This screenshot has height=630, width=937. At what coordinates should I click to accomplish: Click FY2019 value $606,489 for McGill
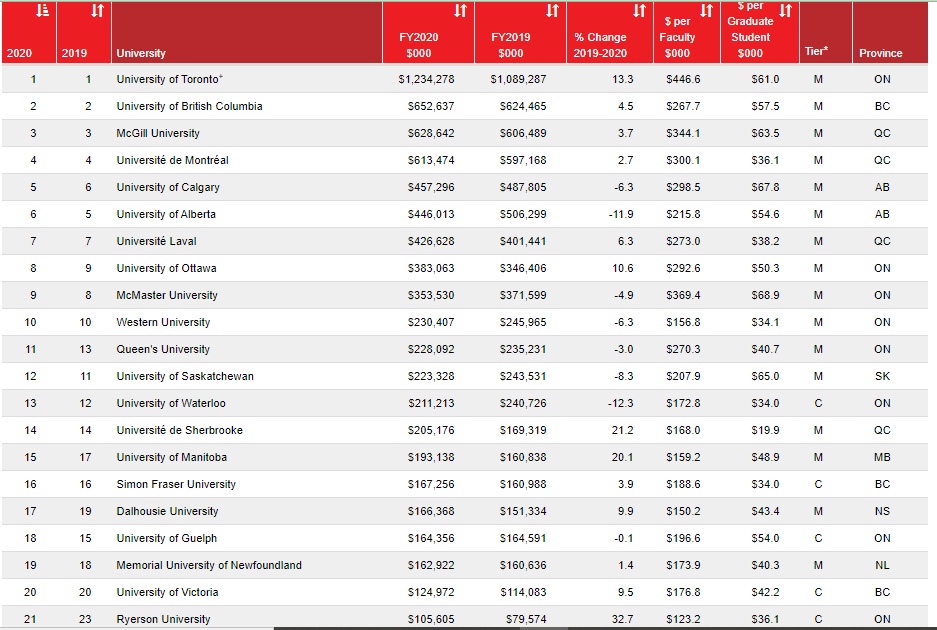point(523,133)
